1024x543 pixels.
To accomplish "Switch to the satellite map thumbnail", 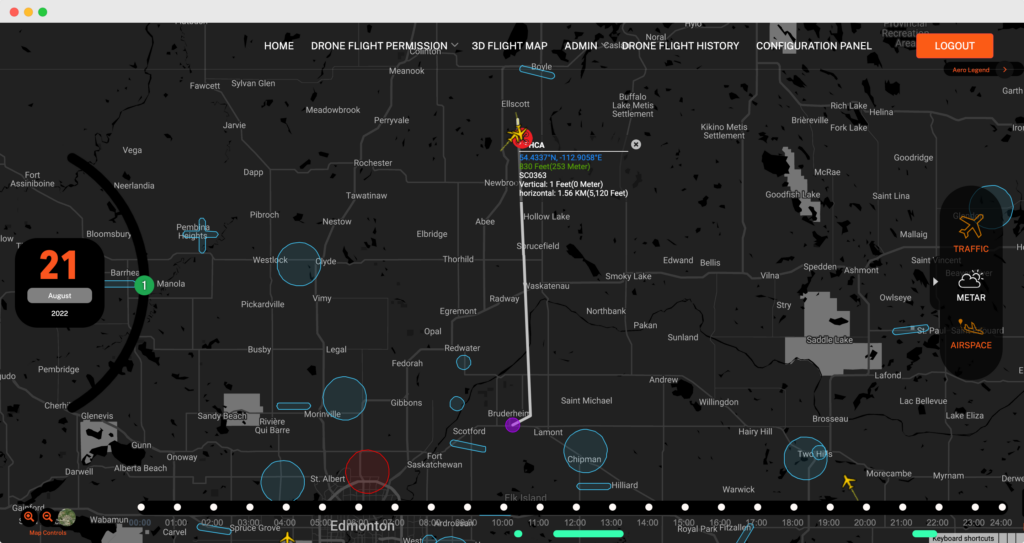I will pyautogui.click(x=66, y=518).
